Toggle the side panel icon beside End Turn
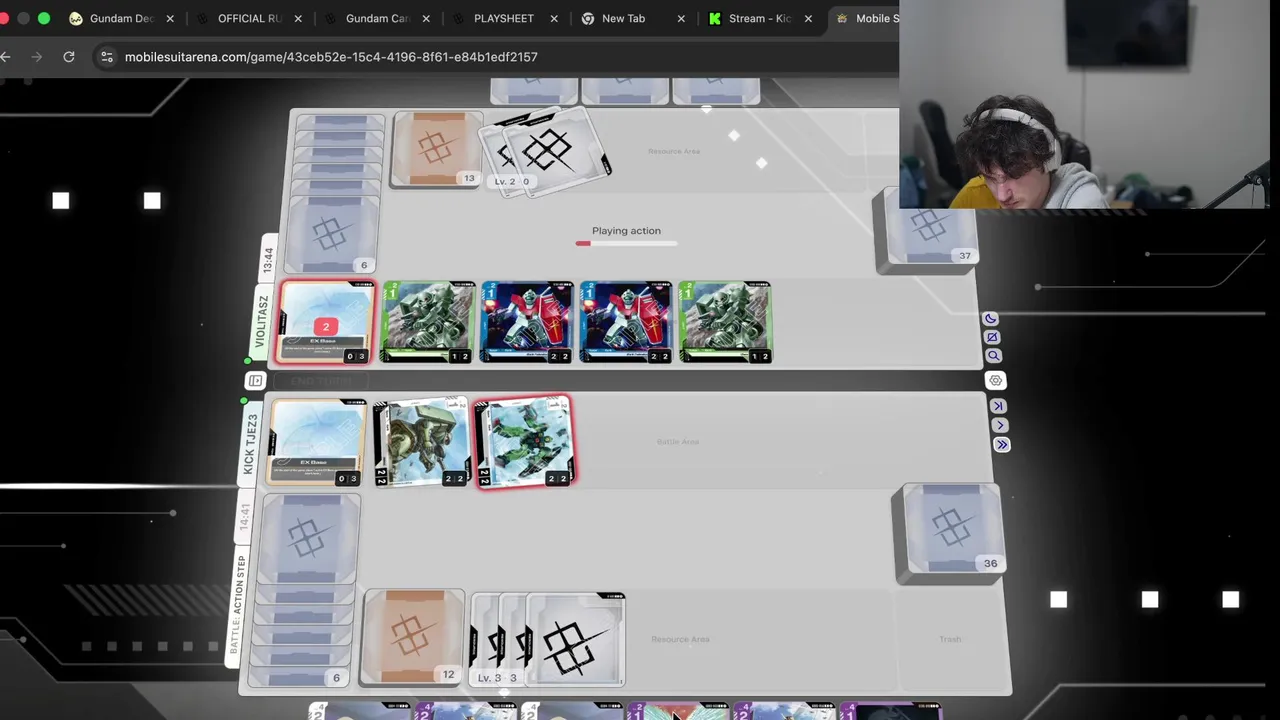Image resolution: width=1280 pixels, height=720 pixels. (x=255, y=381)
